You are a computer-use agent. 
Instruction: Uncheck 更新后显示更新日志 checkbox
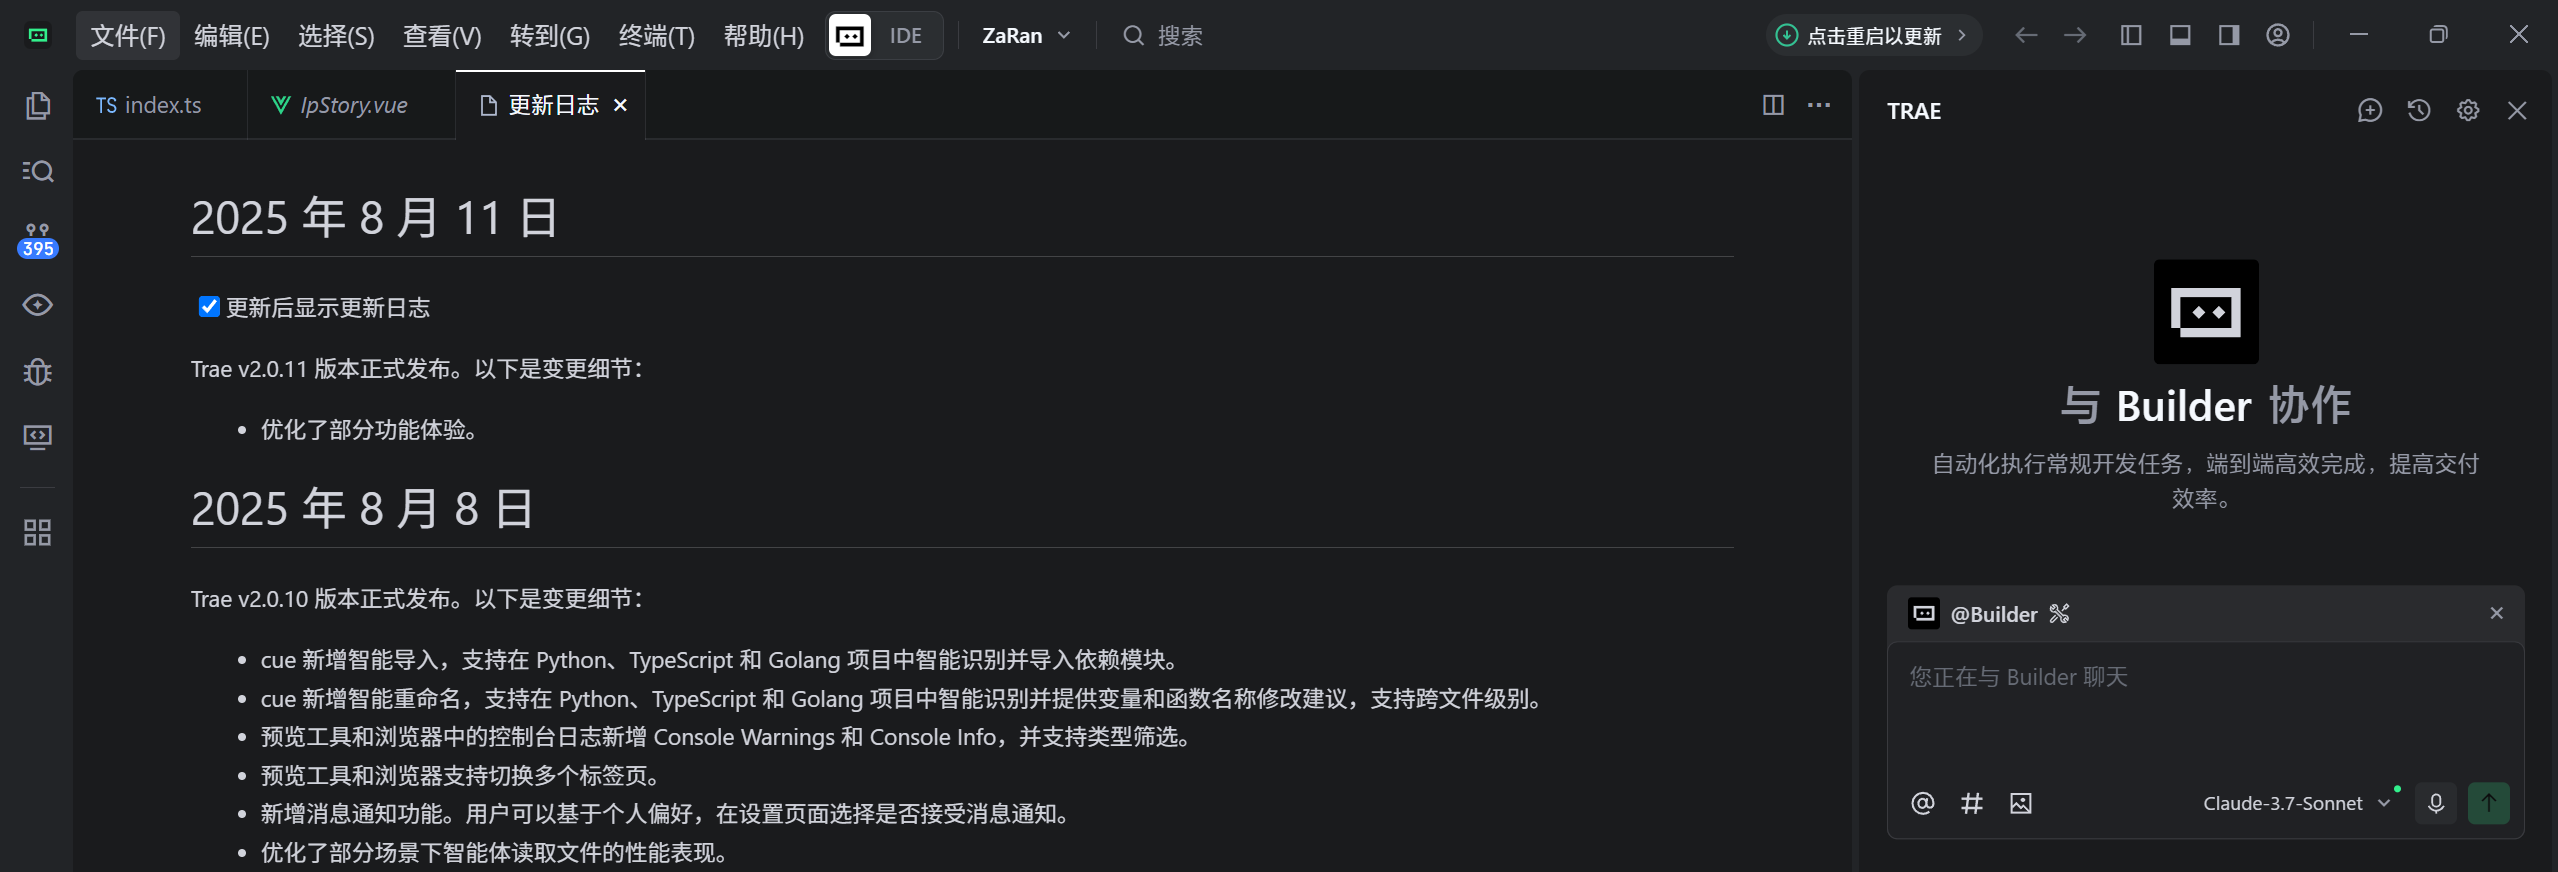(x=209, y=306)
